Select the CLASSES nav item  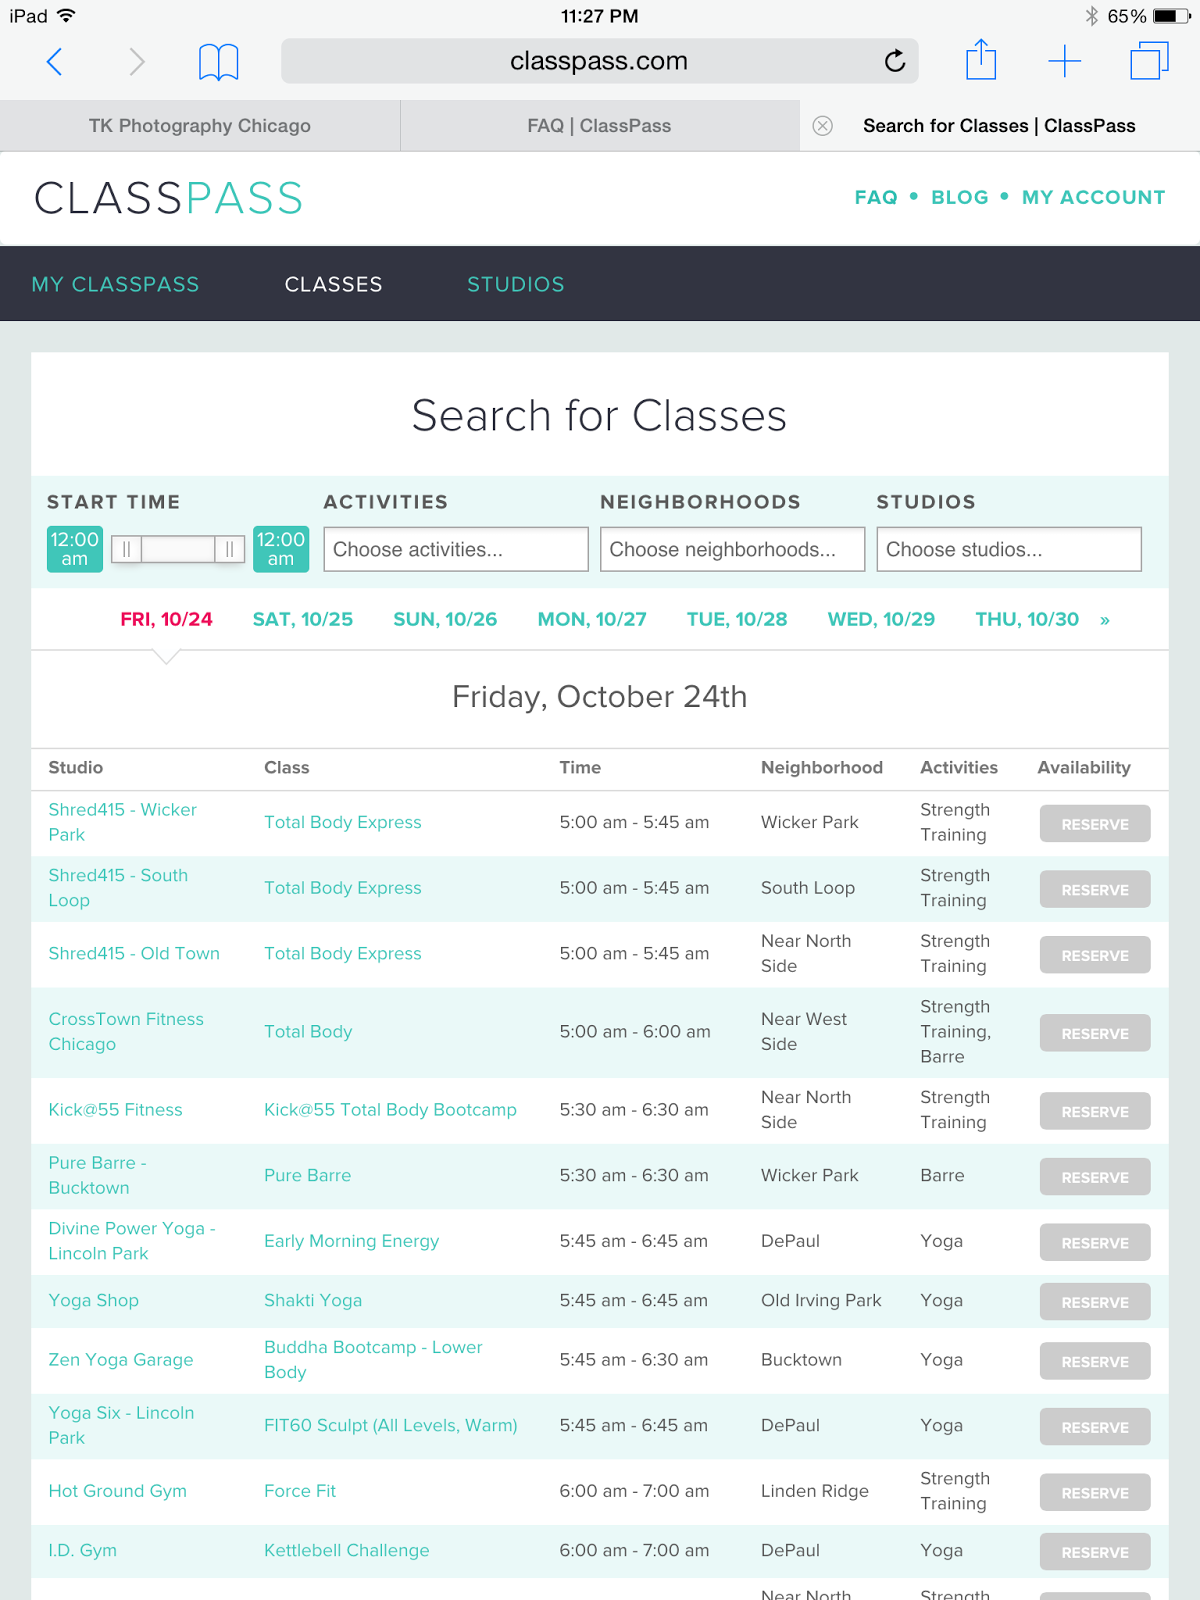[334, 284]
